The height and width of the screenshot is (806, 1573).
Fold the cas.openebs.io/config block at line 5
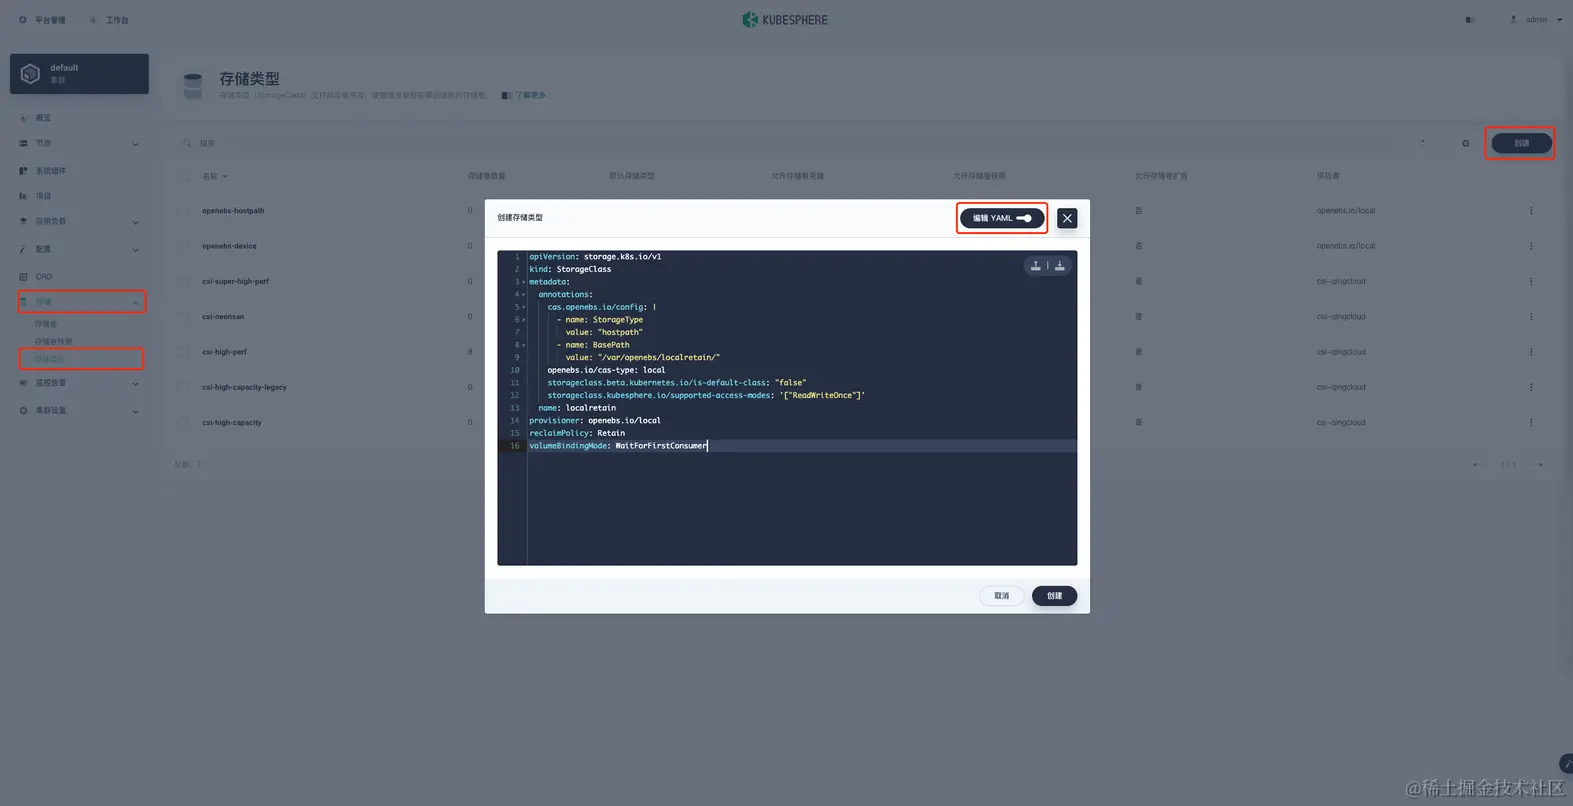(x=524, y=307)
